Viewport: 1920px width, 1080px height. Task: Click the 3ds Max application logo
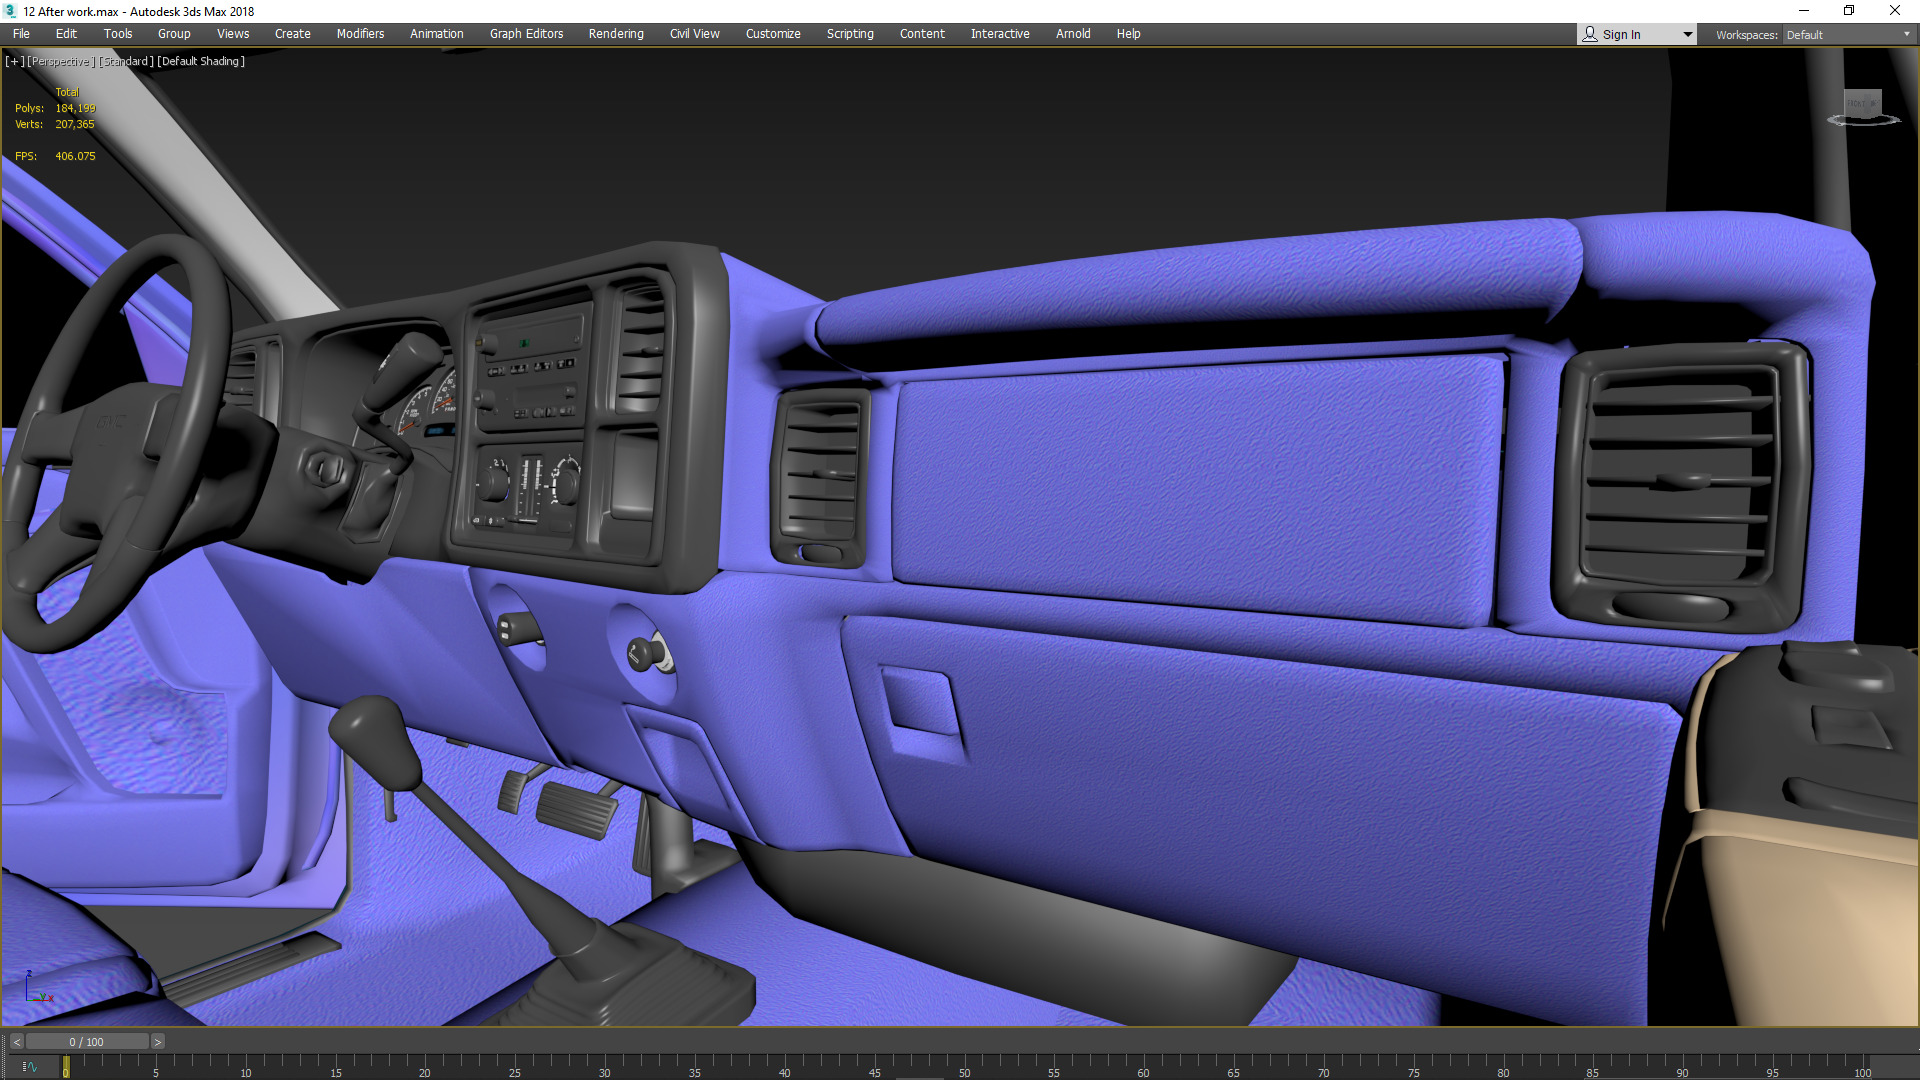click(10, 11)
